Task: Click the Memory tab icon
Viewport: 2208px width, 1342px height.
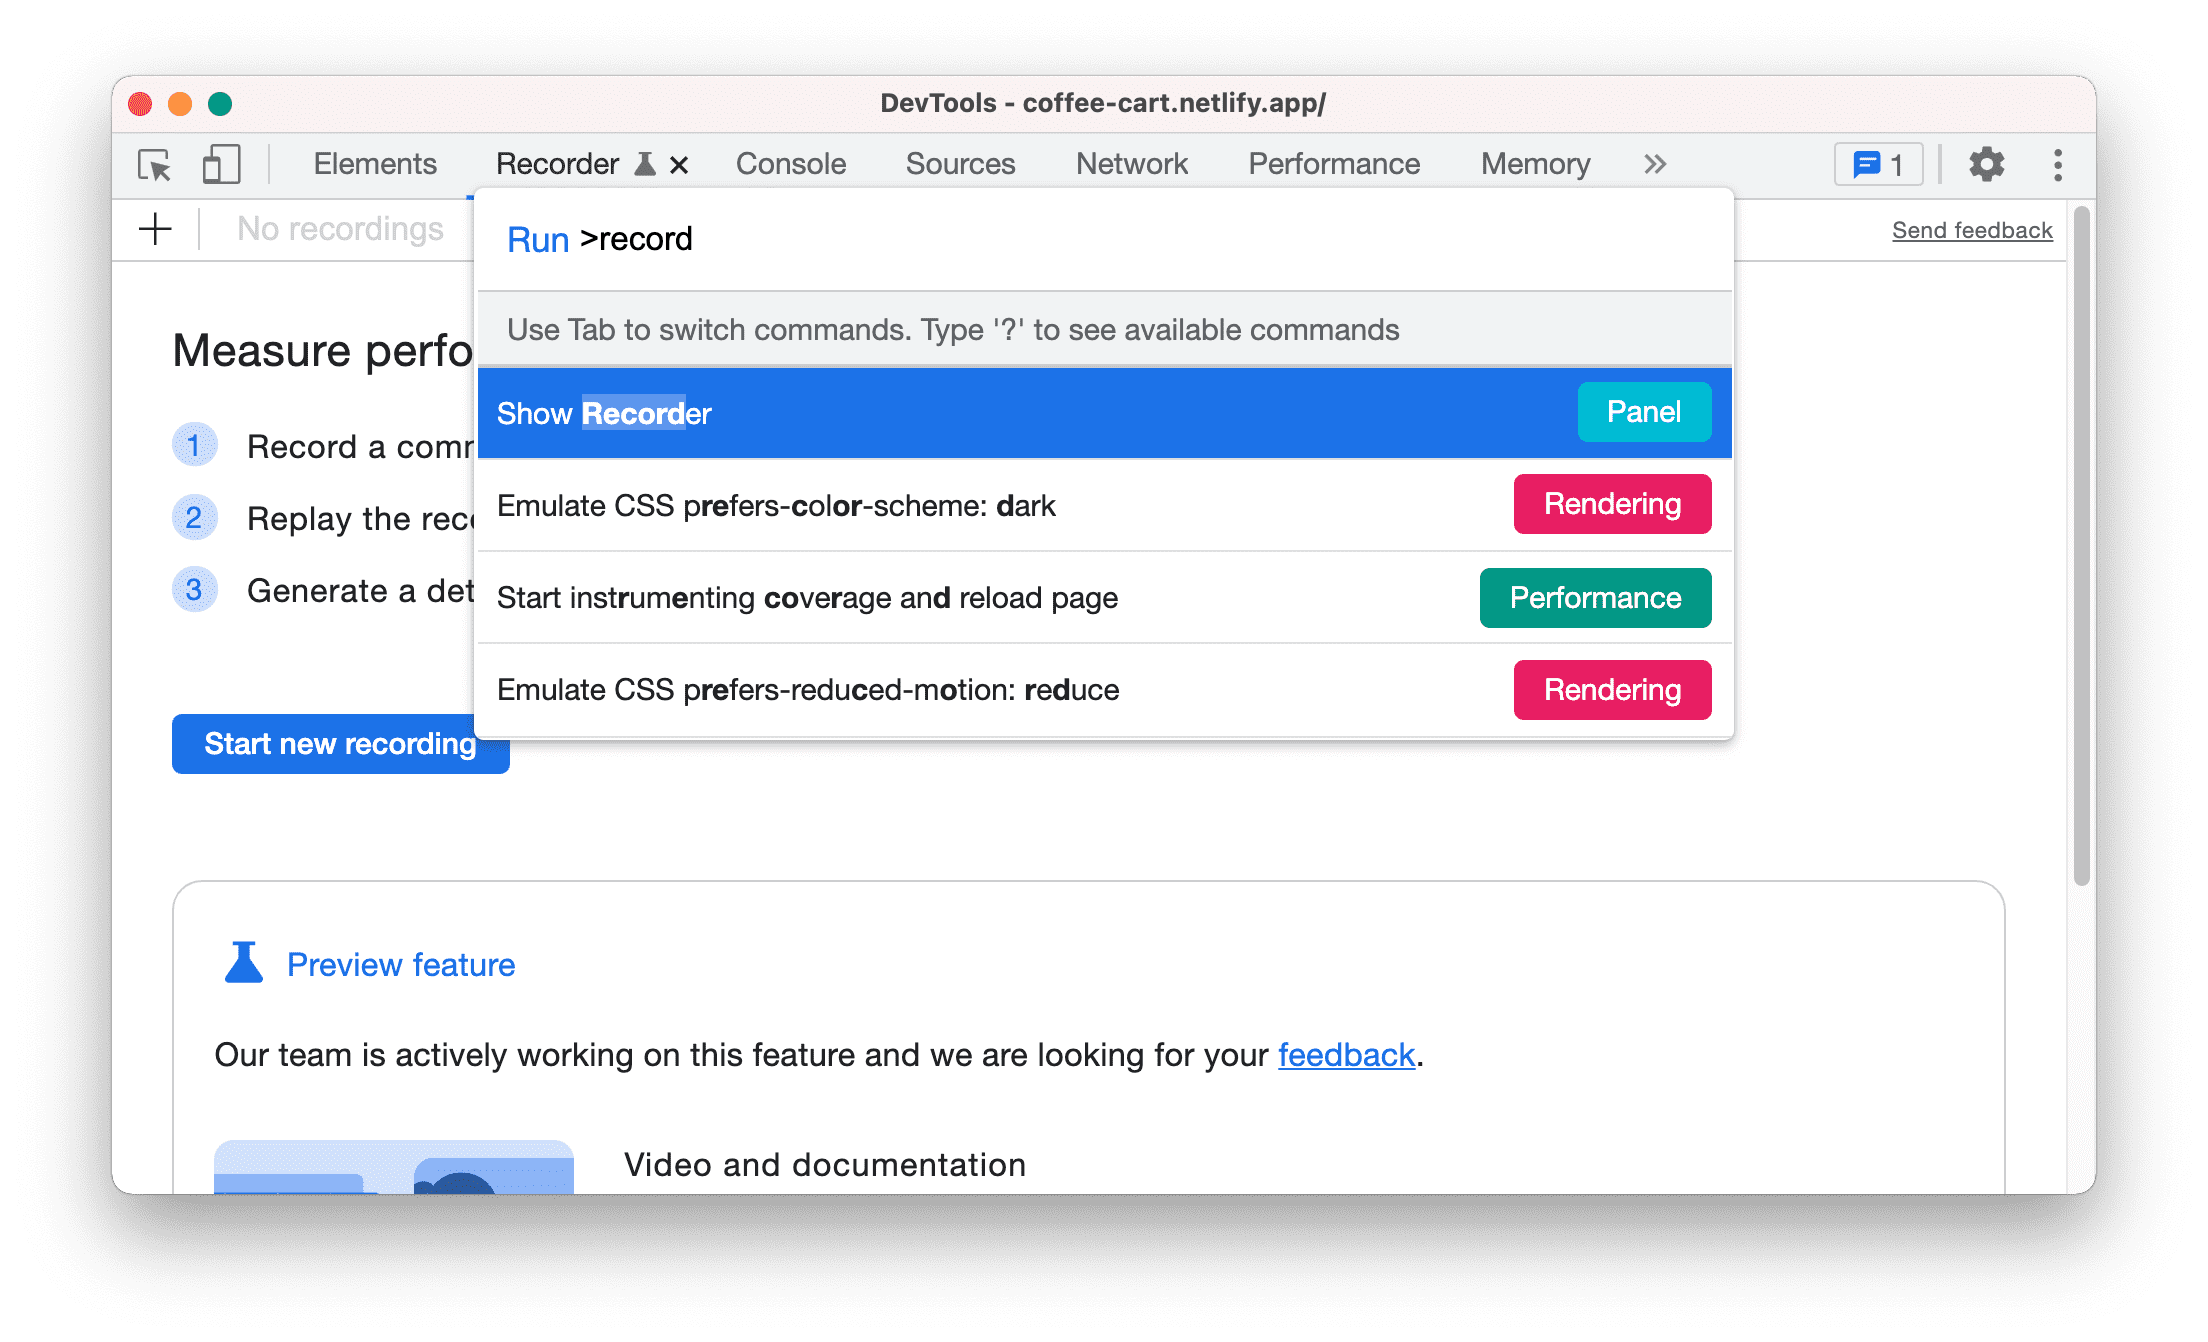Action: [x=1538, y=162]
